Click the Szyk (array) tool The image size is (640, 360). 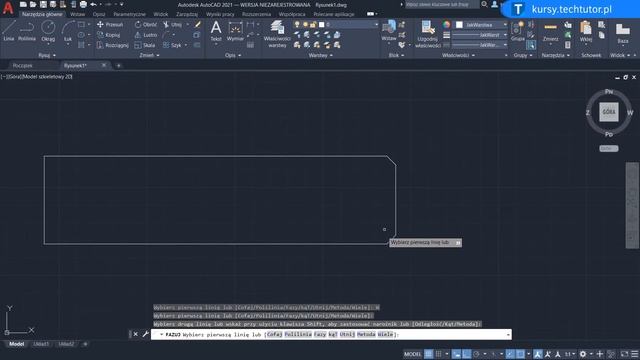coord(172,45)
